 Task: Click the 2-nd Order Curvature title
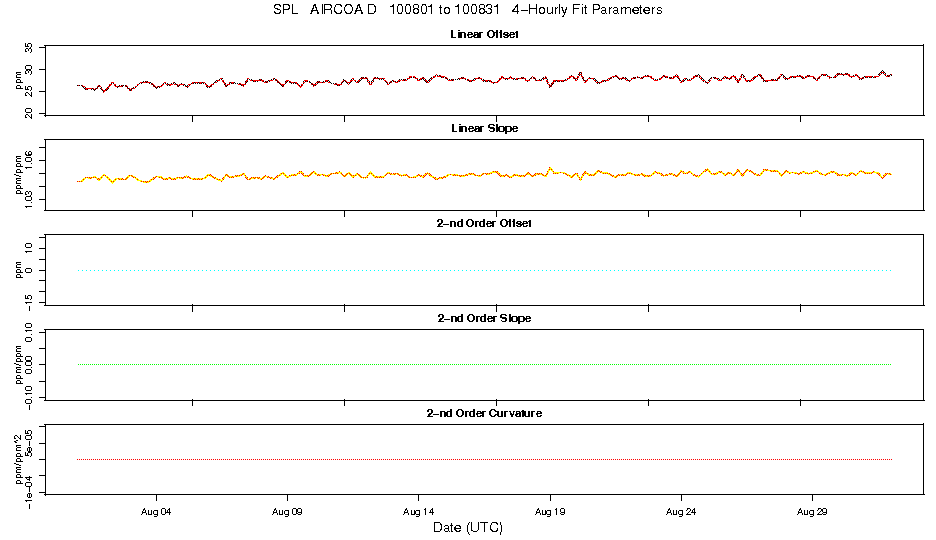pos(484,413)
